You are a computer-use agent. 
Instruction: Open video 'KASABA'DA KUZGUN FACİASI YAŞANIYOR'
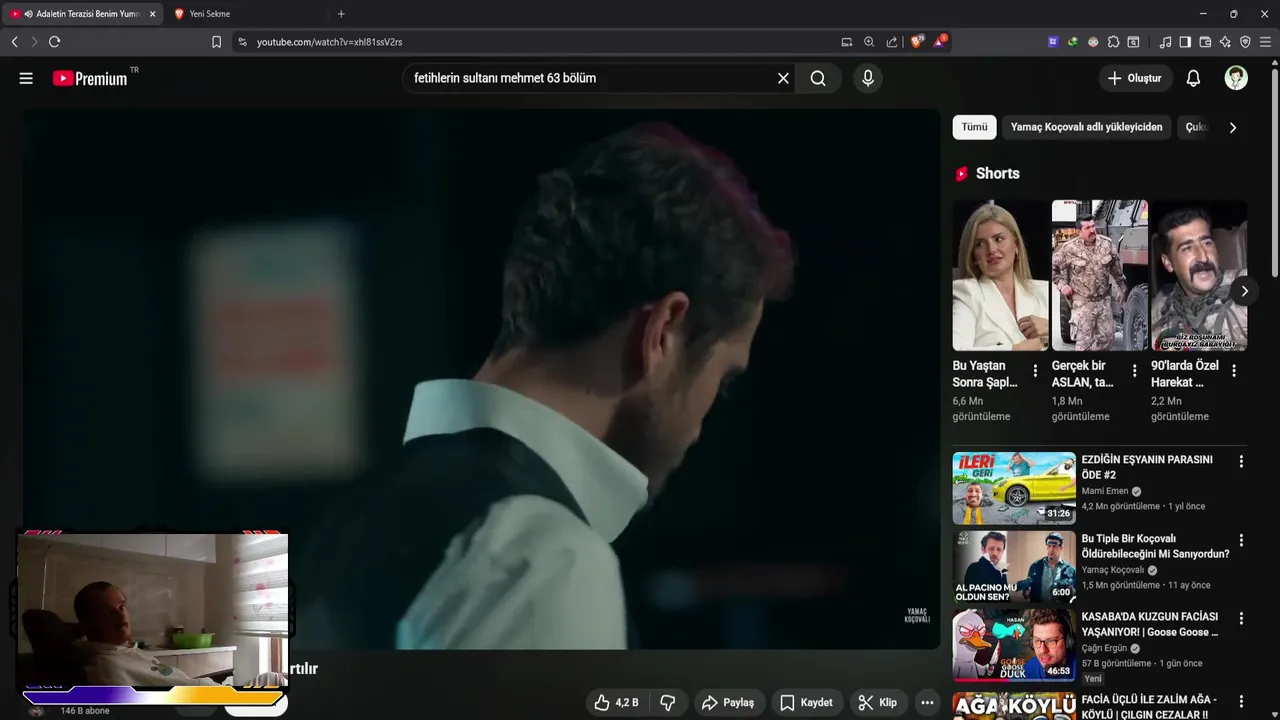(x=1150, y=625)
